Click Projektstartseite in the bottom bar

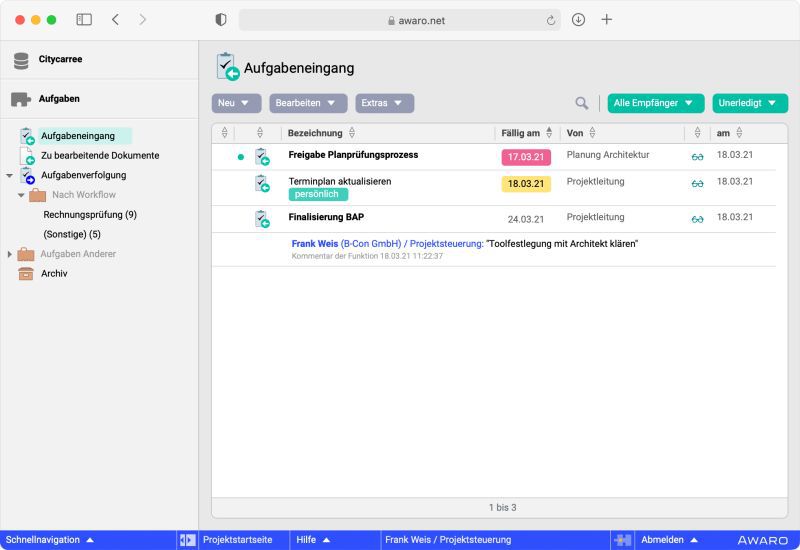click(x=237, y=540)
